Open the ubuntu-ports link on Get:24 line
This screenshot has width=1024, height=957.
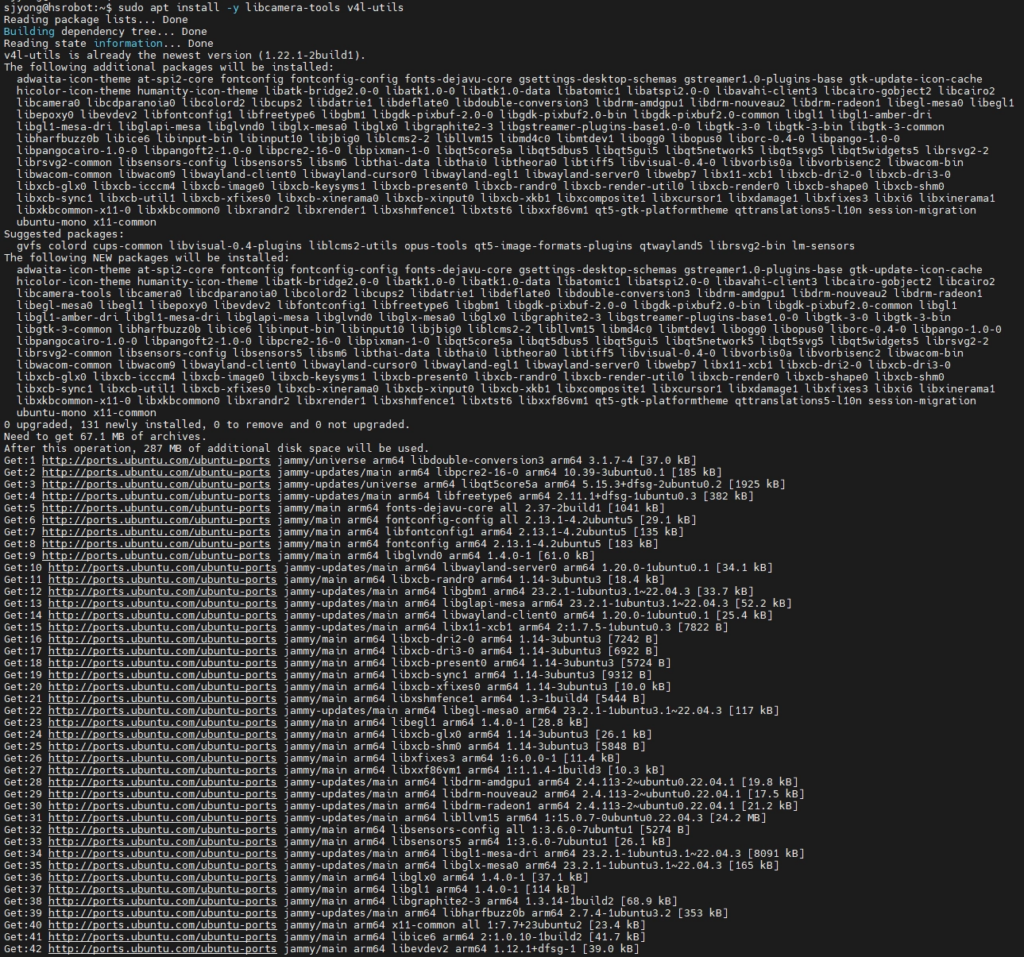[x=163, y=734]
